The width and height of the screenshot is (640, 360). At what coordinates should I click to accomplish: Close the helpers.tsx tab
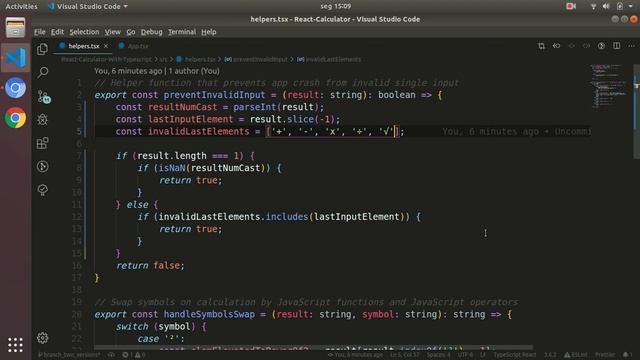[x=106, y=46]
